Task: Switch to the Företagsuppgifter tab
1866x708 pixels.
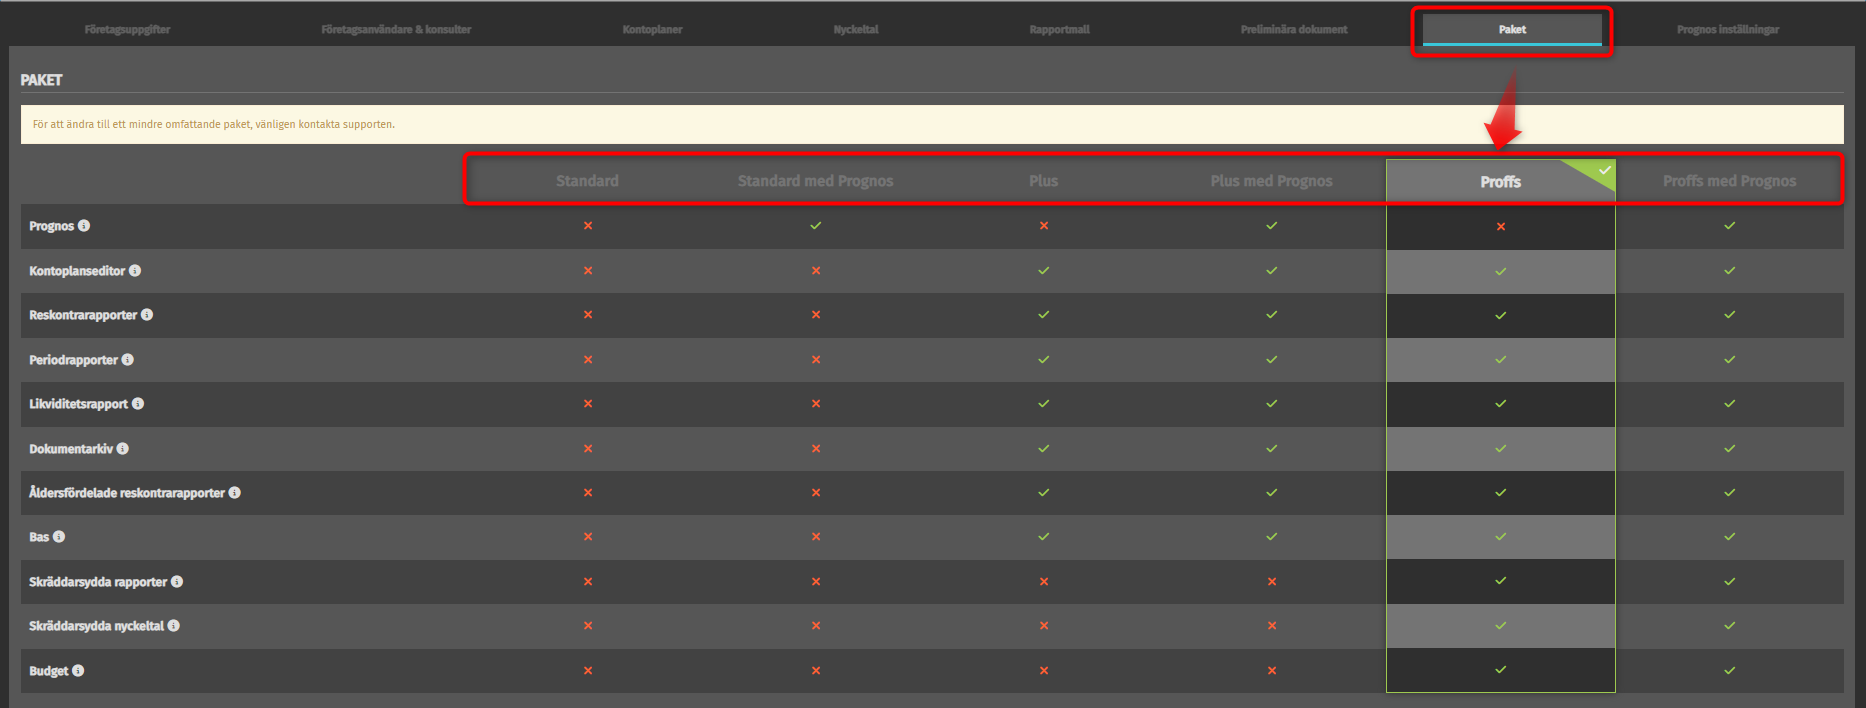Action: 127,30
